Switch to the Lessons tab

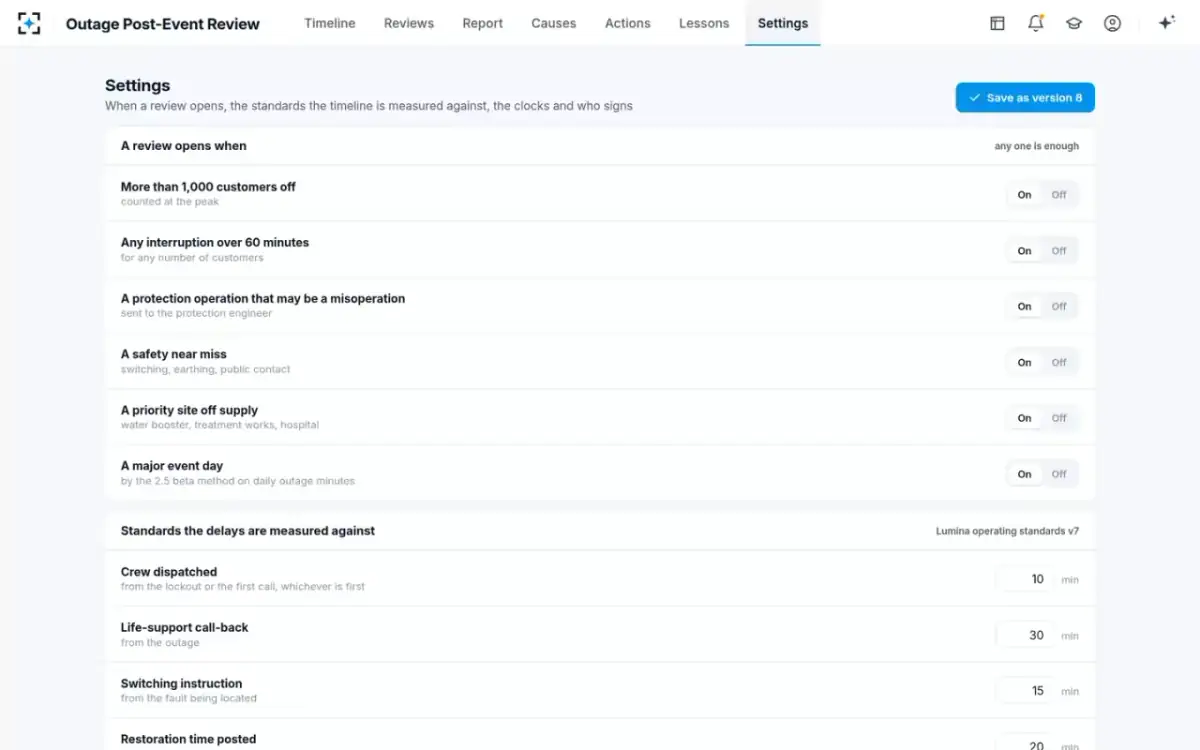click(x=704, y=23)
